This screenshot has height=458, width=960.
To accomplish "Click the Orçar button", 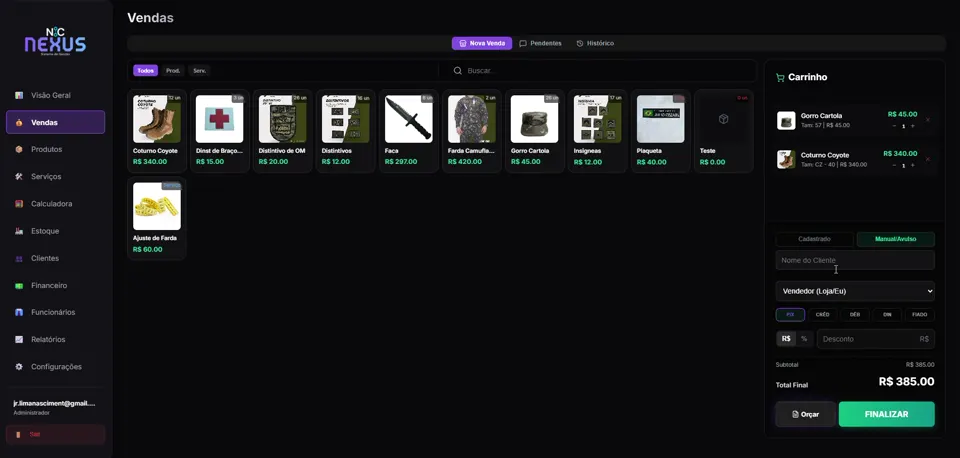I will click(805, 415).
